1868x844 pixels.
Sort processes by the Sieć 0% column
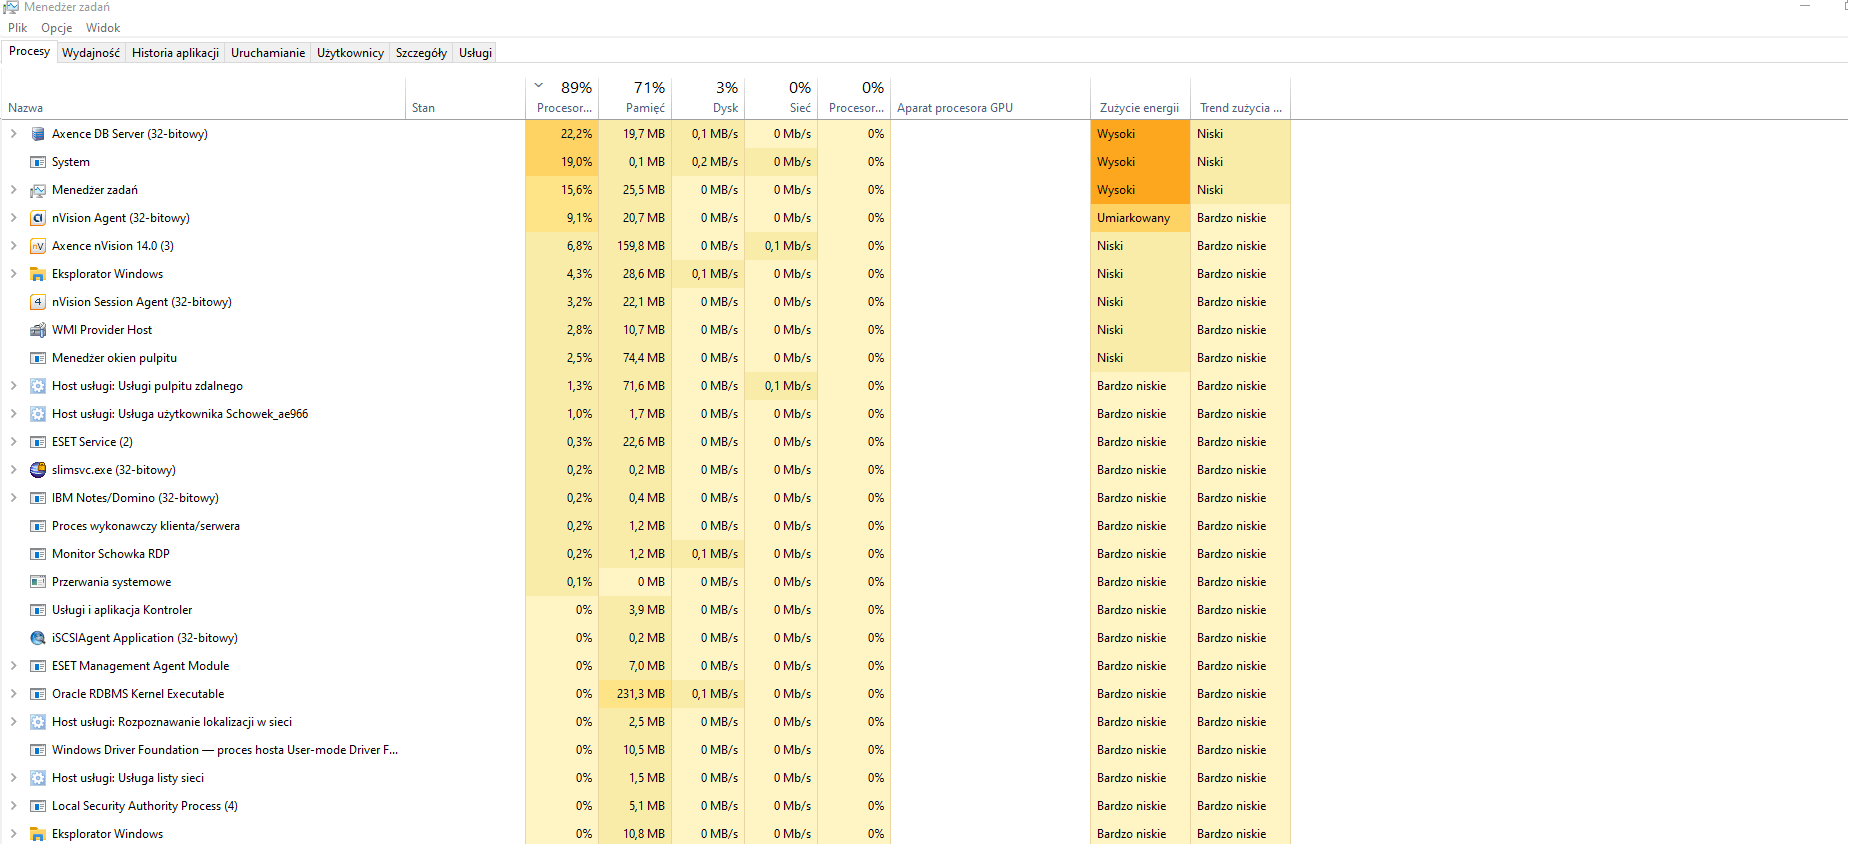(x=781, y=98)
